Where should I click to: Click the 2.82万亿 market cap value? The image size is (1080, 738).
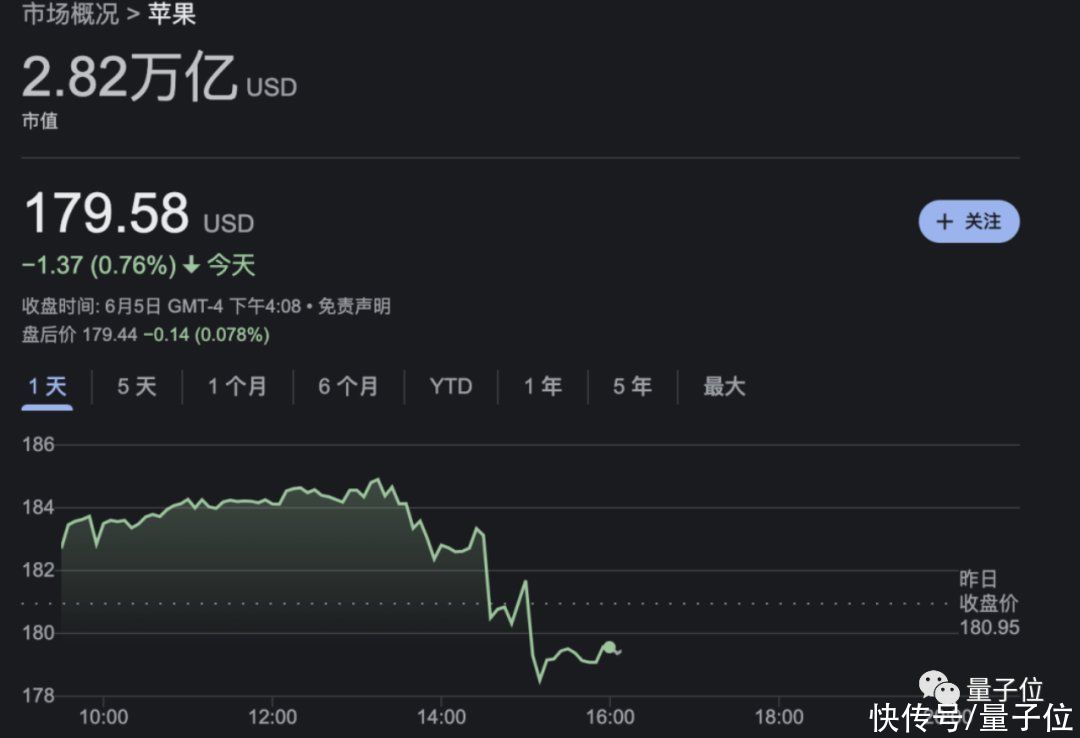pyautogui.click(x=130, y=78)
